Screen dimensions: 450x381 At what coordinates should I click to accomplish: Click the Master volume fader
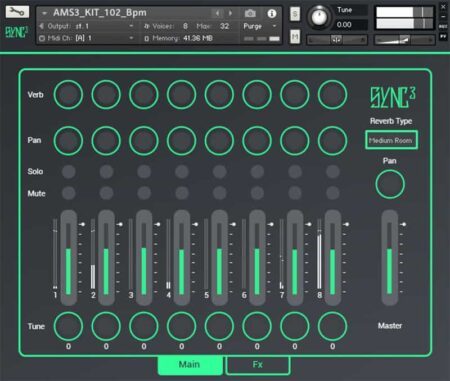[390, 258]
